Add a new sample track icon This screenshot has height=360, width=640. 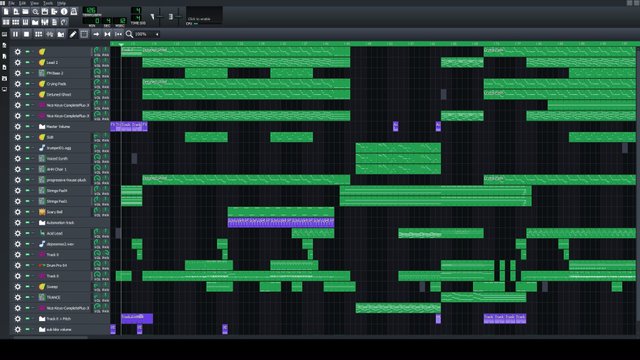point(50,34)
